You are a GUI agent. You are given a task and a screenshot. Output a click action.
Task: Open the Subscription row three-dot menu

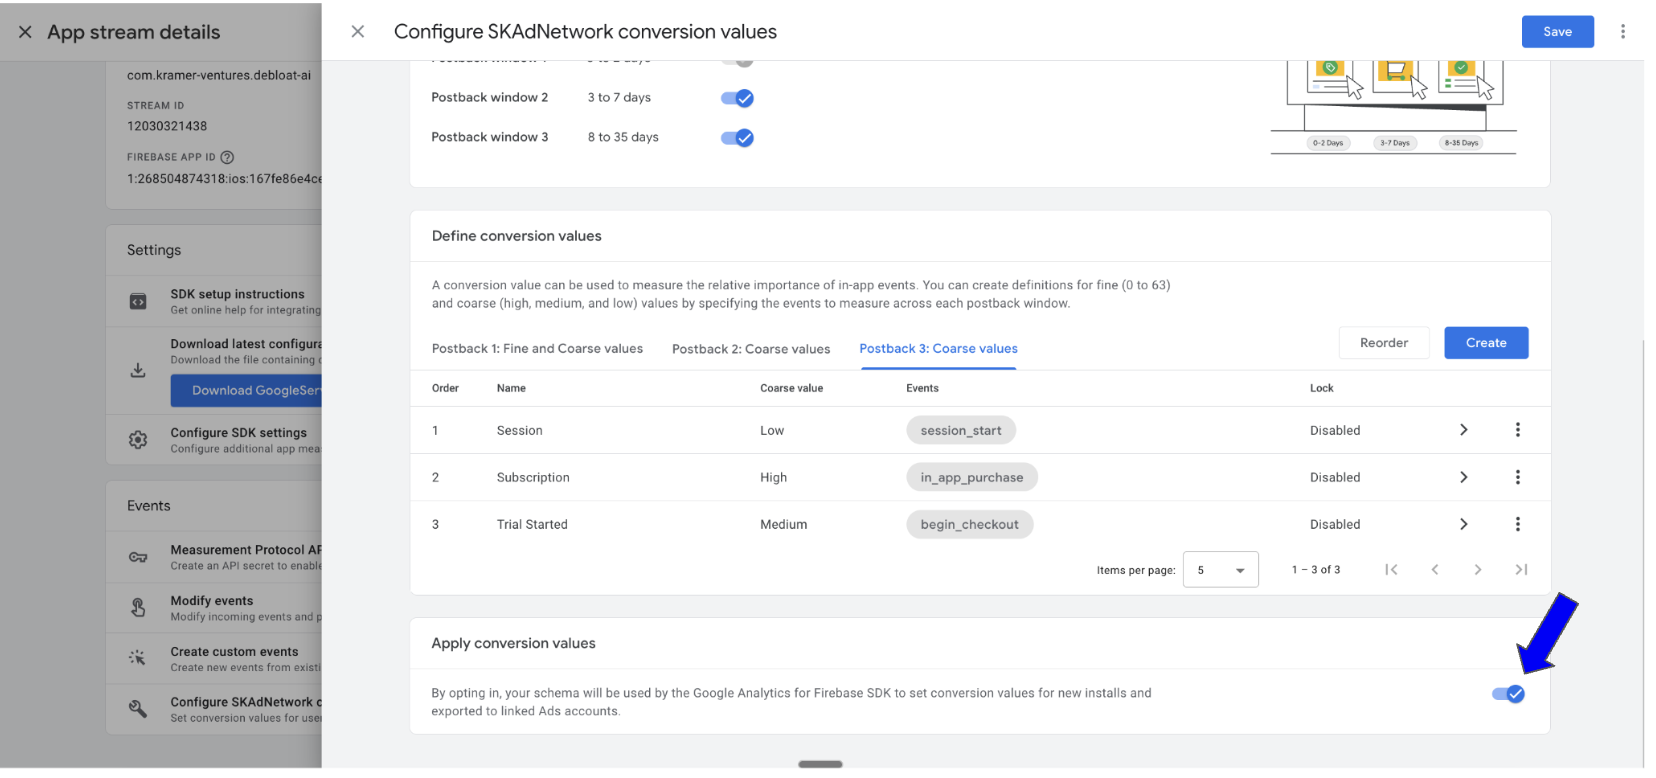(x=1517, y=477)
